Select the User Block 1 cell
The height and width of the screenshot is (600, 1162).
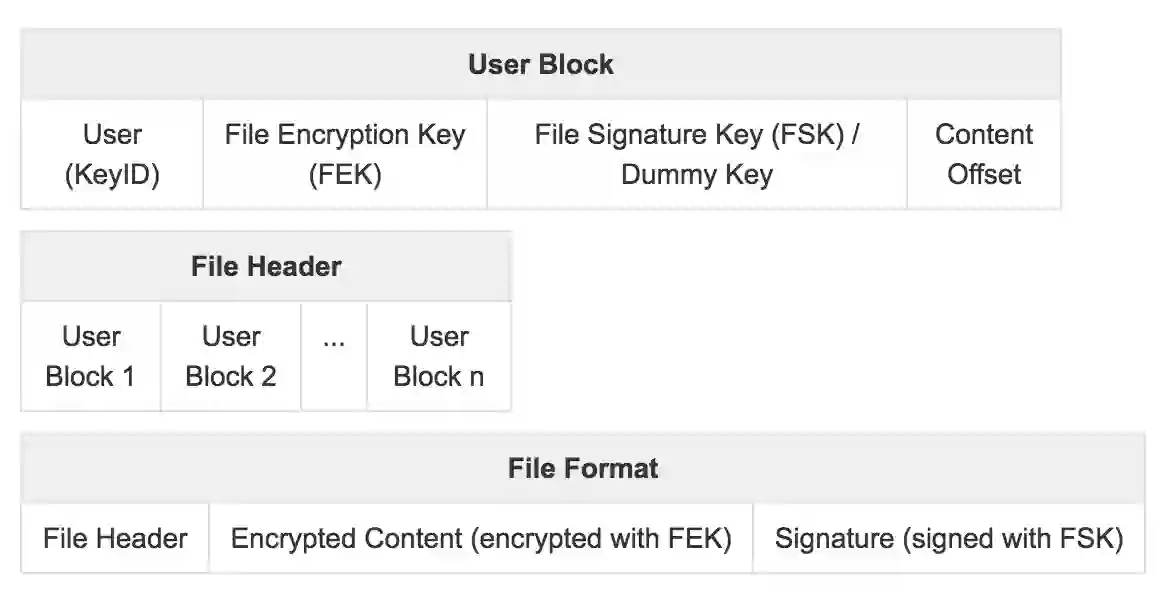90,356
